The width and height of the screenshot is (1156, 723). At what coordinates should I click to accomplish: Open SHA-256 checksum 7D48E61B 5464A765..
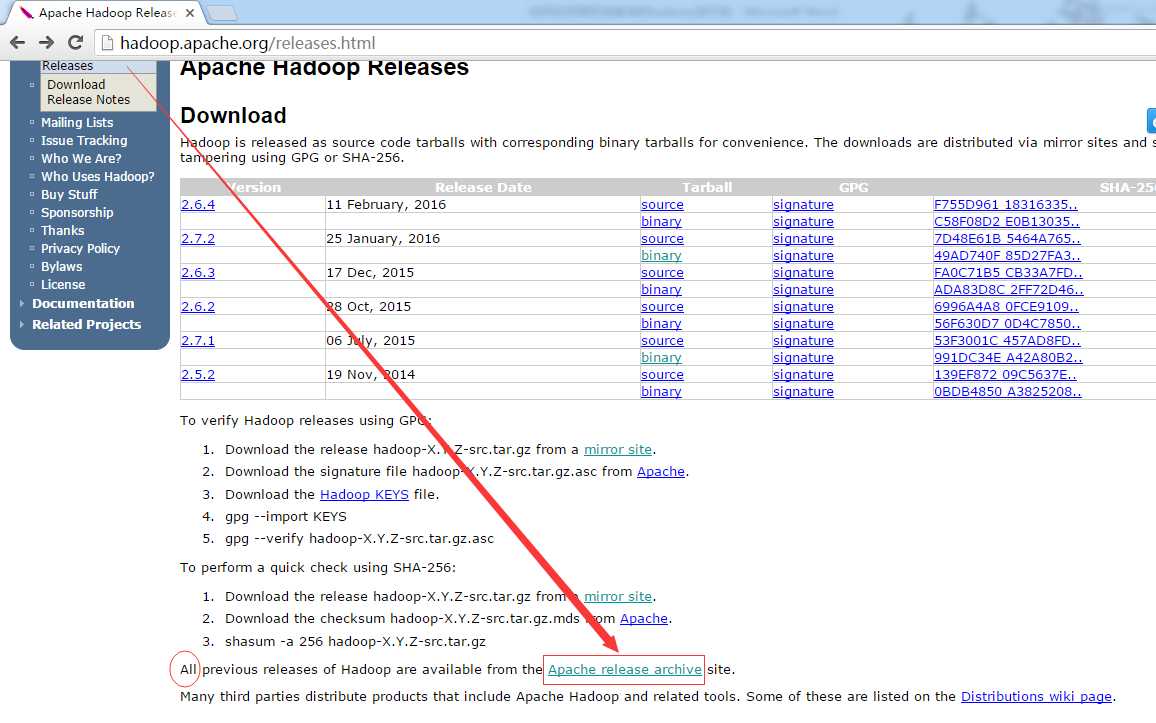(1007, 239)
